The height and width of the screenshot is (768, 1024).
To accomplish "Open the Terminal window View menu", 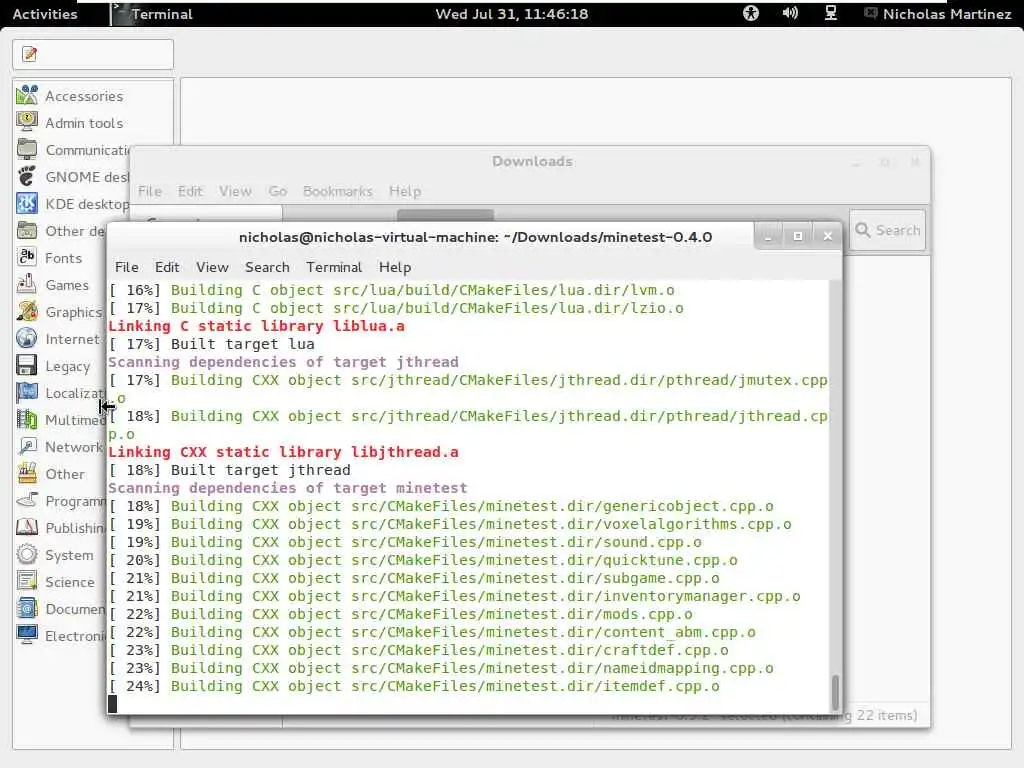I will coord(212,267).
